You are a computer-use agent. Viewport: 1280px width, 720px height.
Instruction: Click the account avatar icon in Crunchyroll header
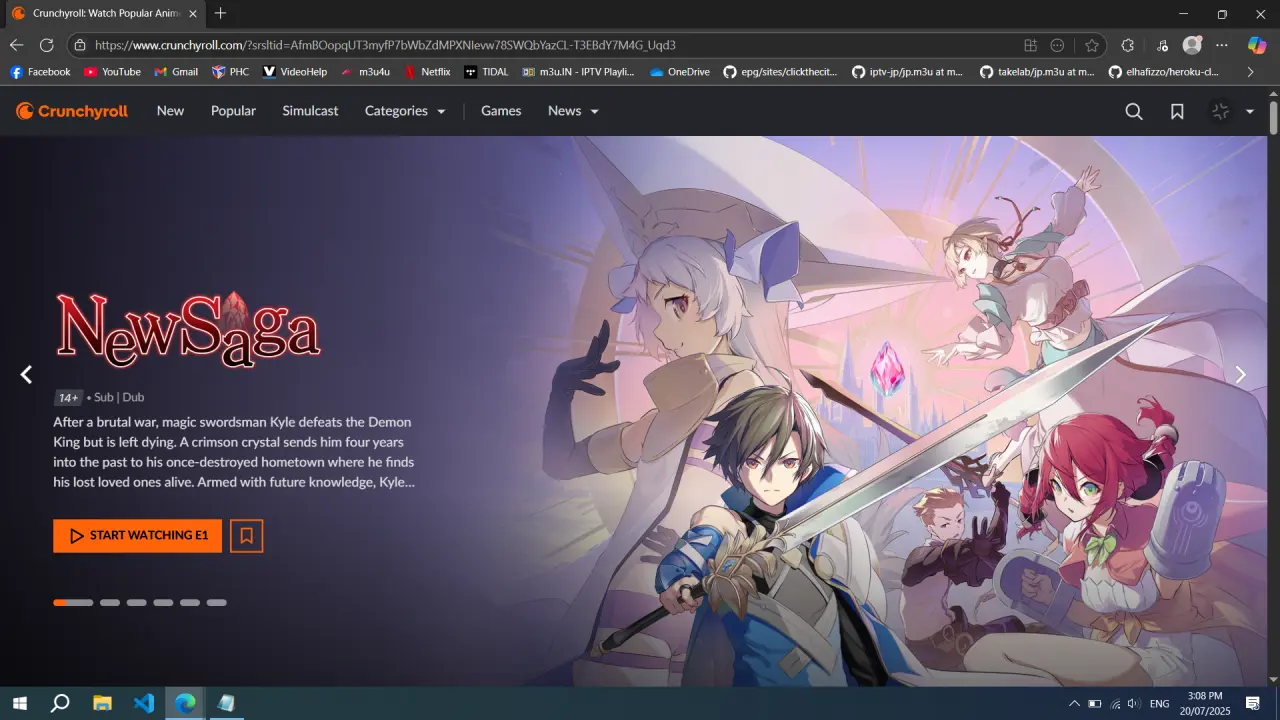(x=1220, y=111)
